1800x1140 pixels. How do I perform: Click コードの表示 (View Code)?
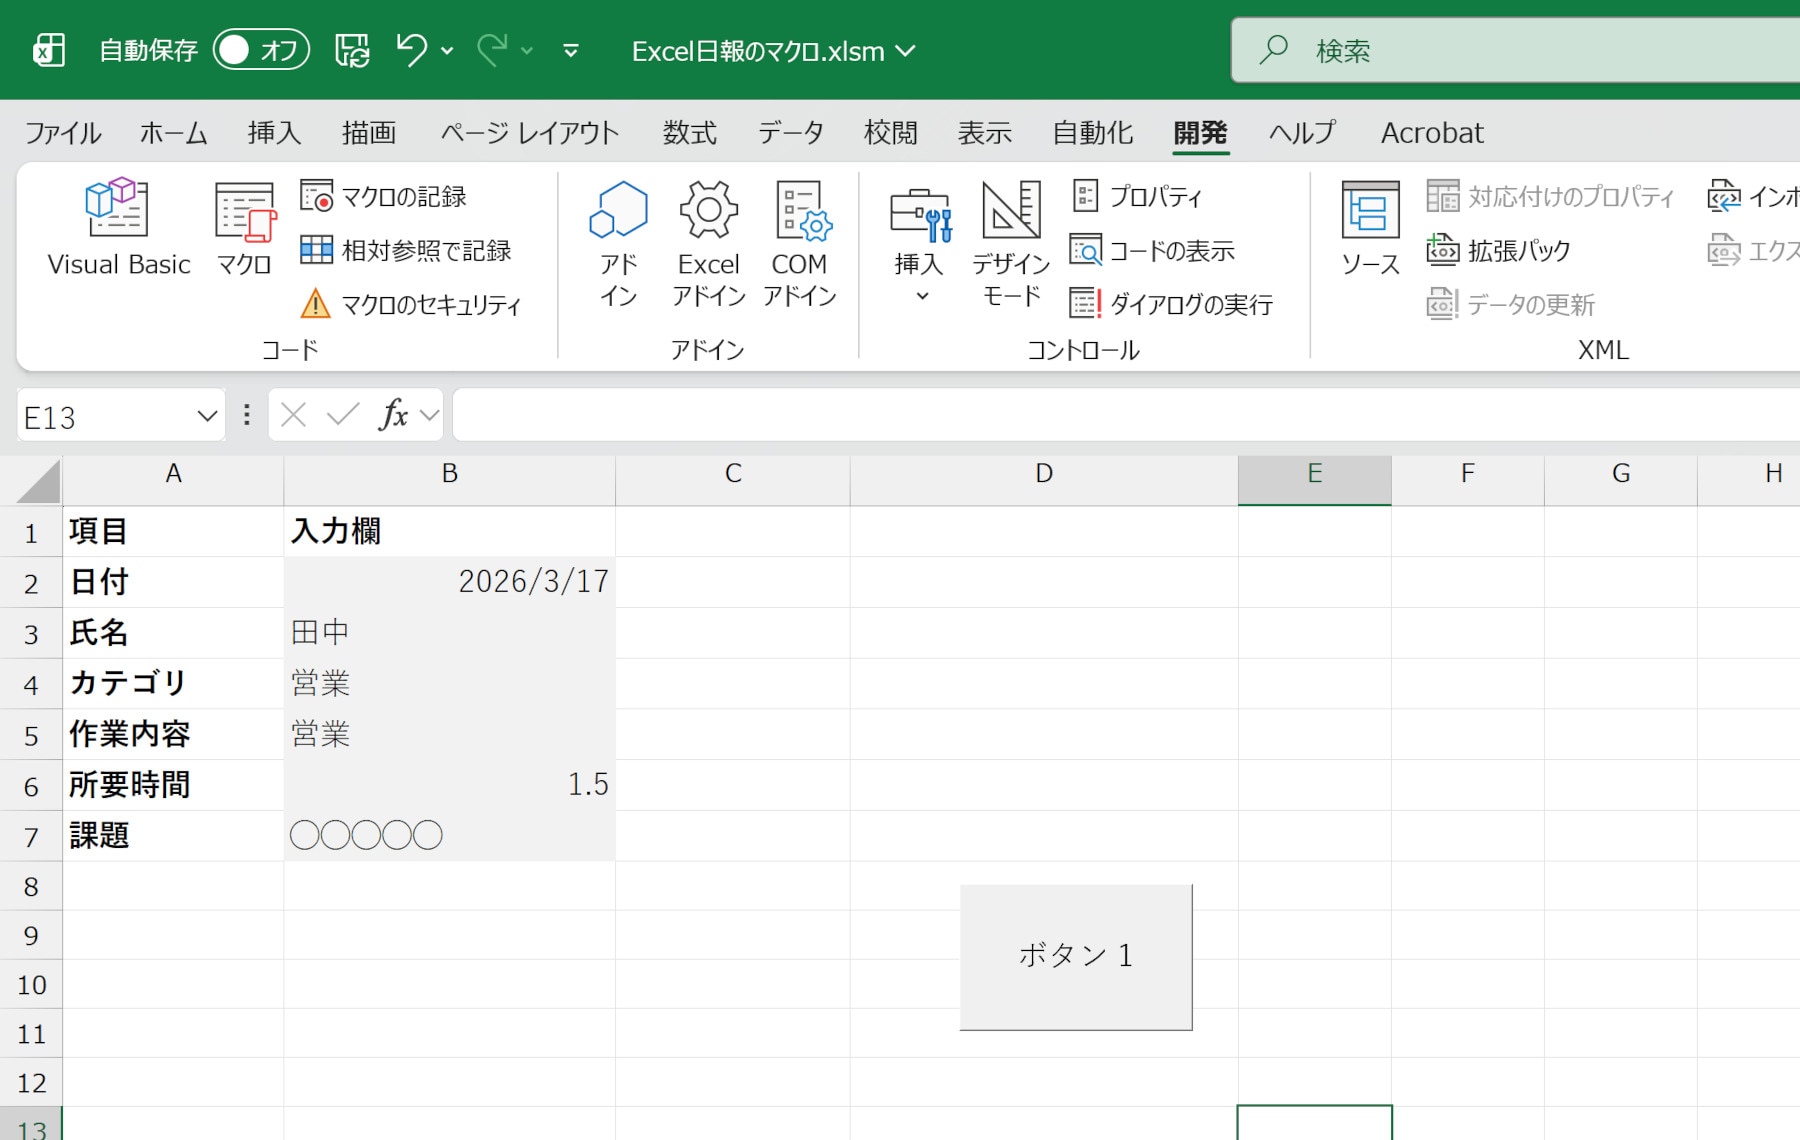(1153, 251)
